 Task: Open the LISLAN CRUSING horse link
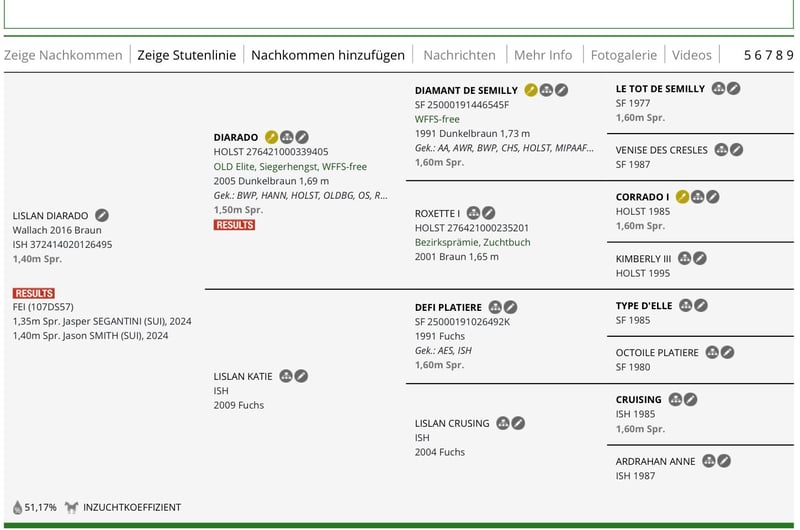click(452, 423)
